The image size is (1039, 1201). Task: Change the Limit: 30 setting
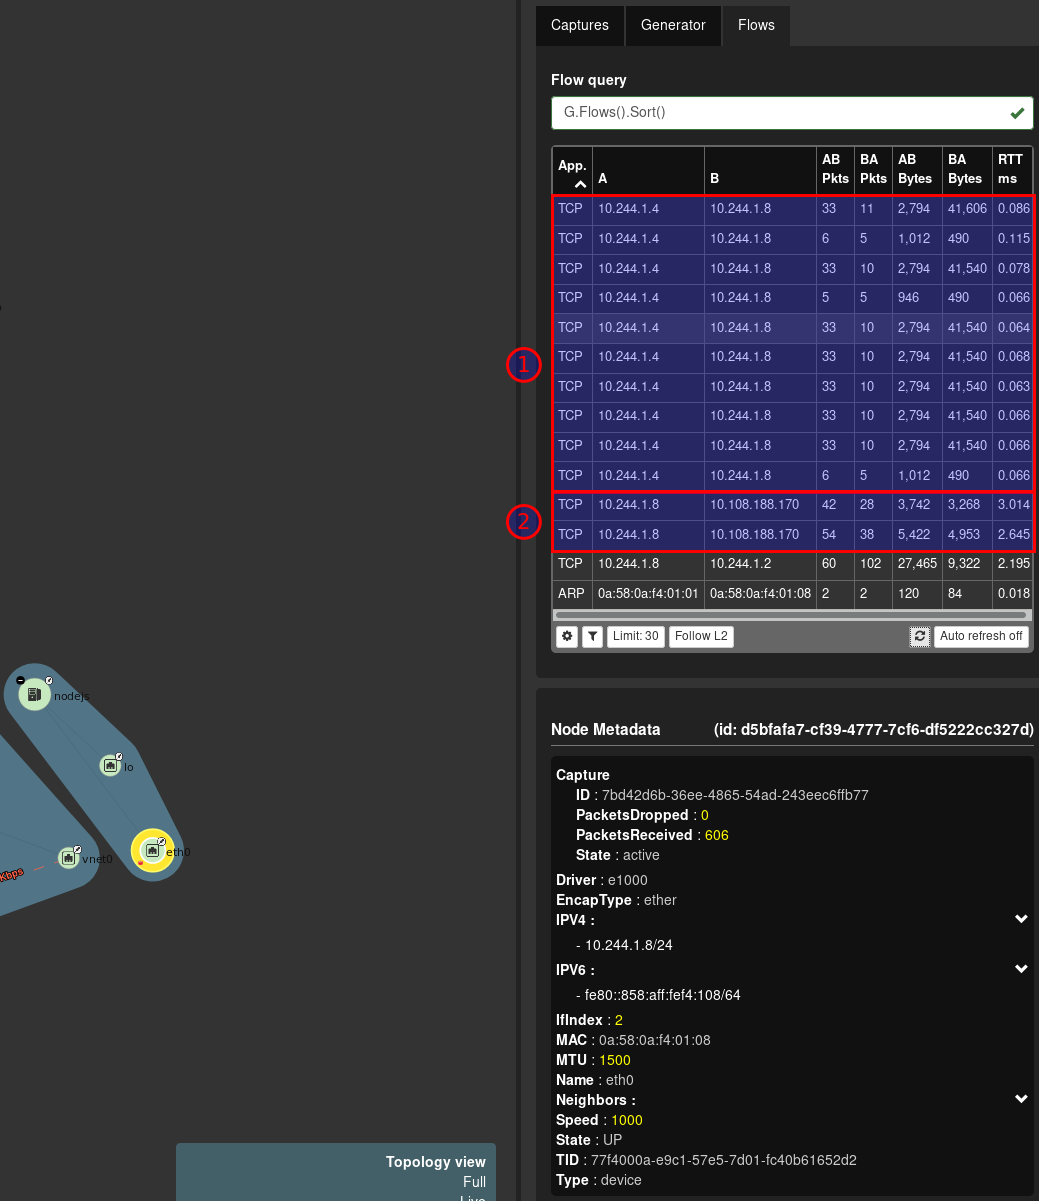[x=635, y=636]
